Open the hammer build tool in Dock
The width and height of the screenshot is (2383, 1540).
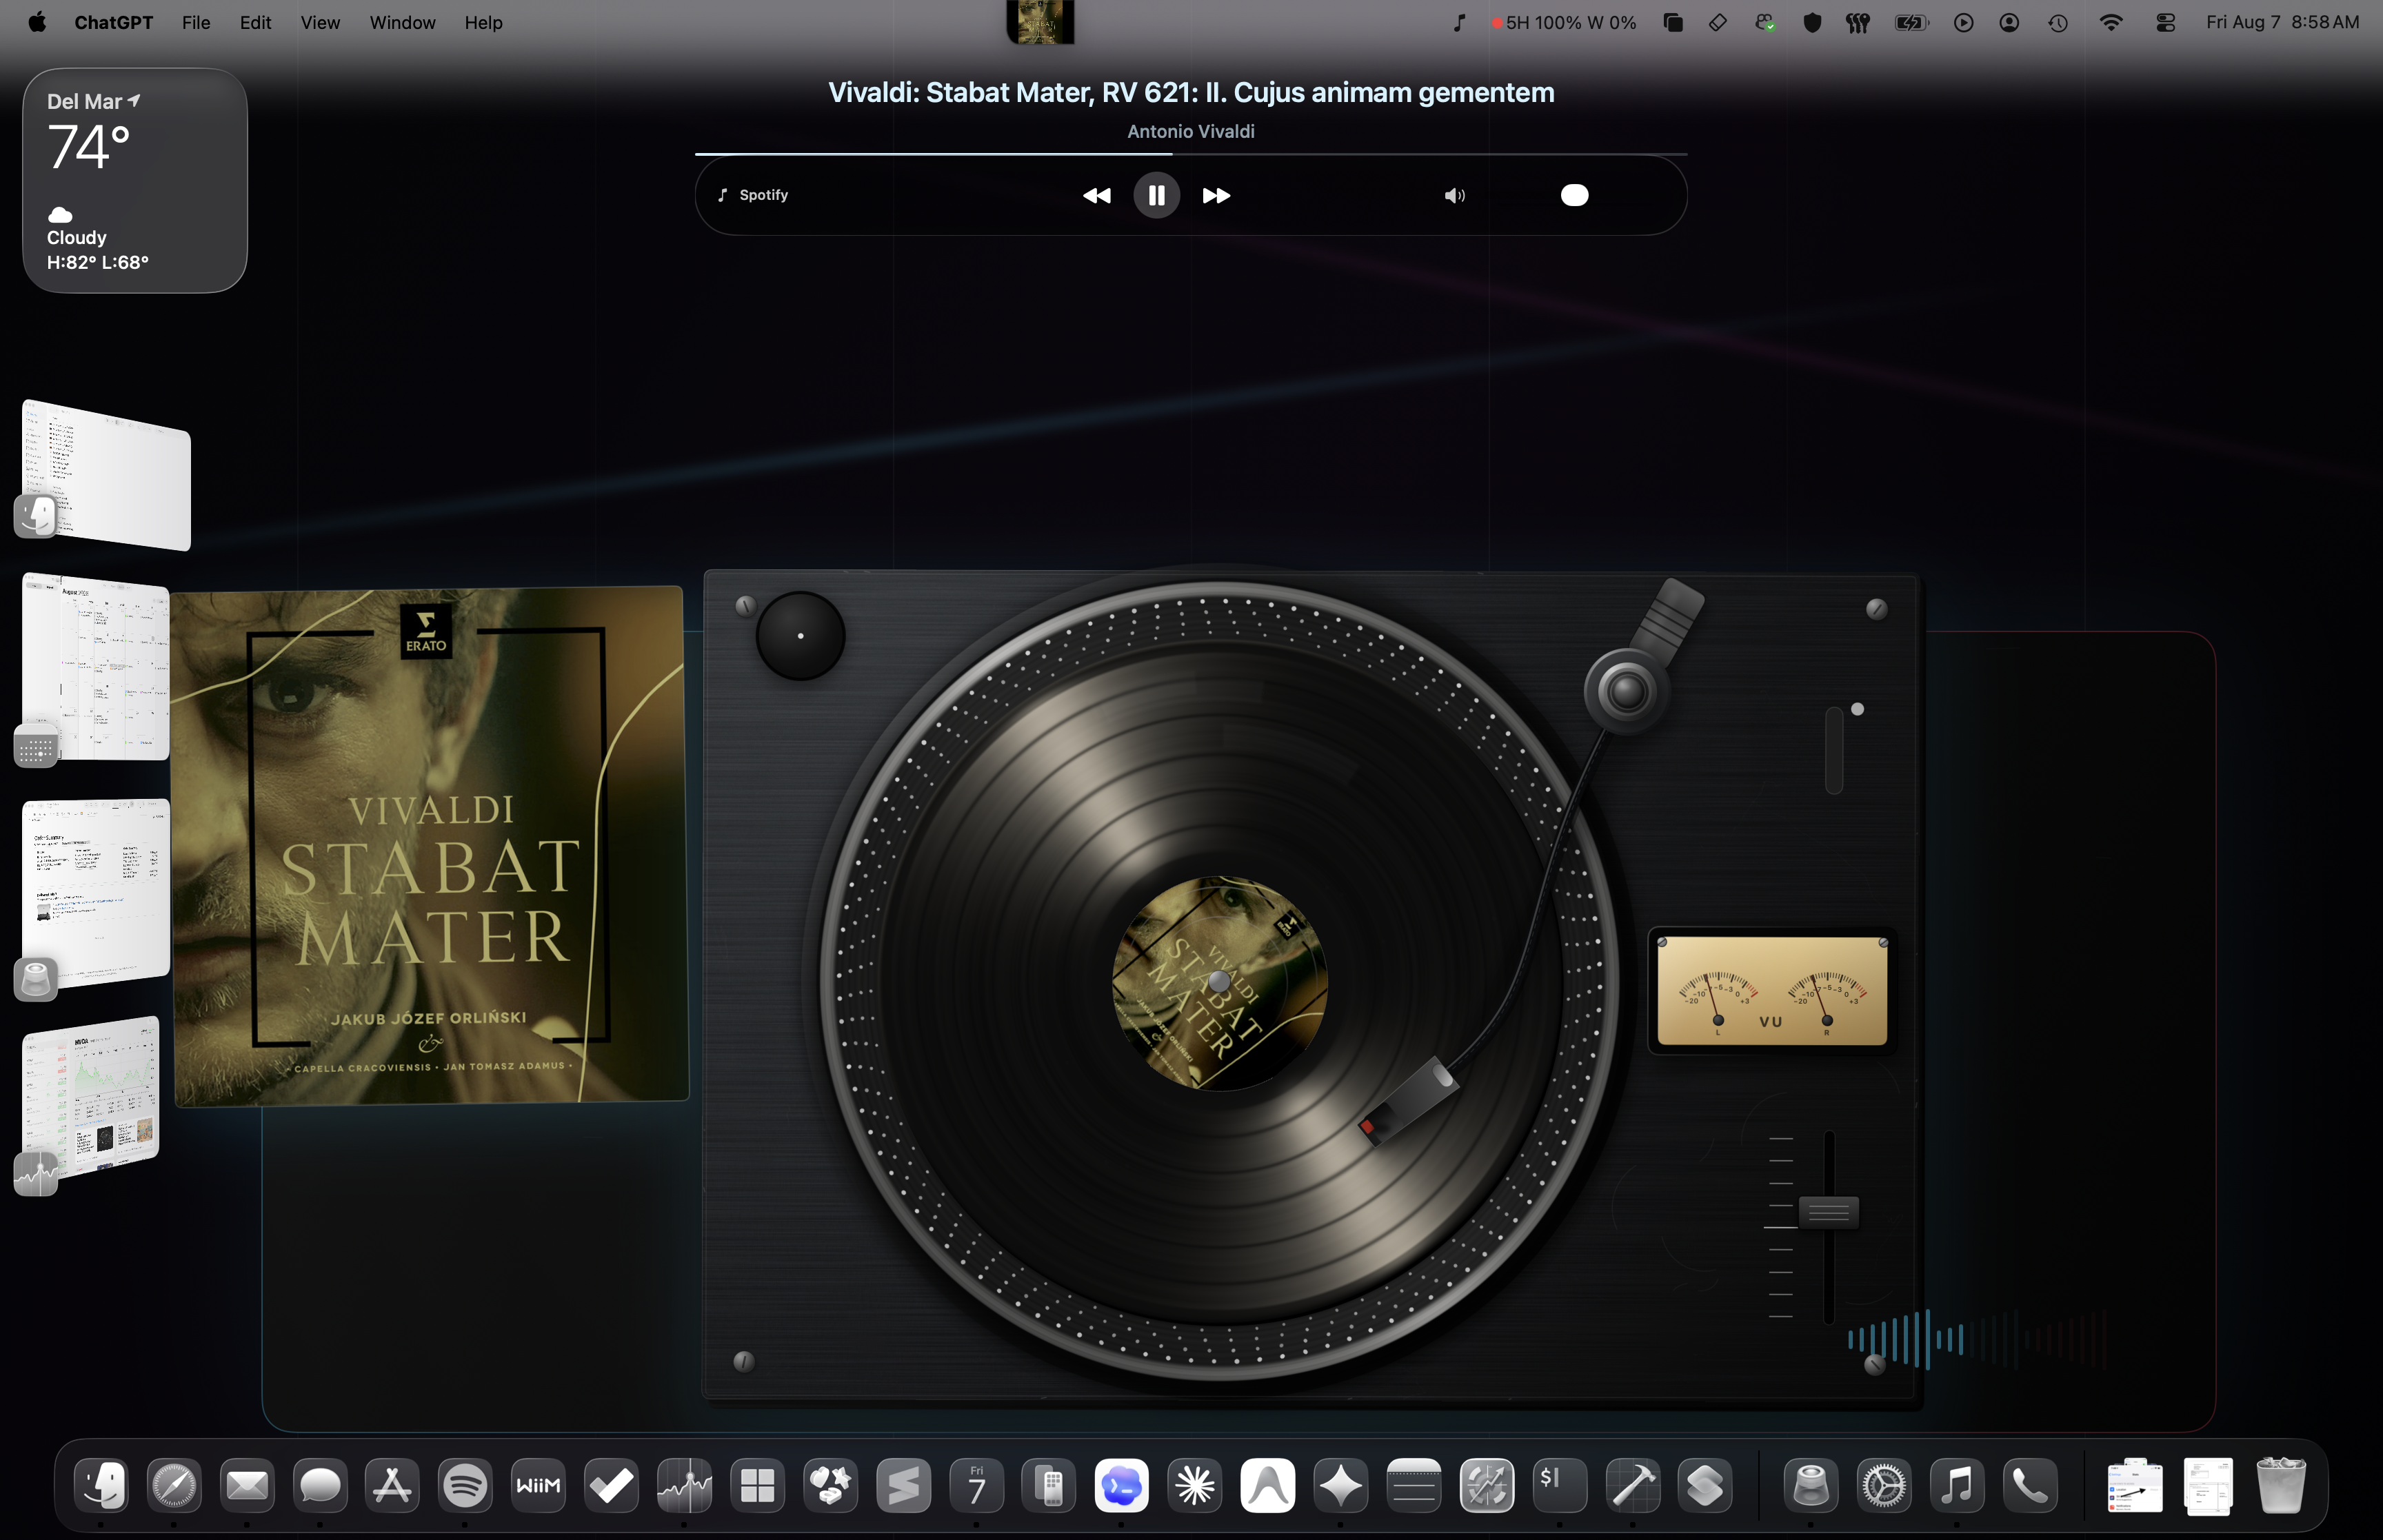click(x=1633, y=1486)
